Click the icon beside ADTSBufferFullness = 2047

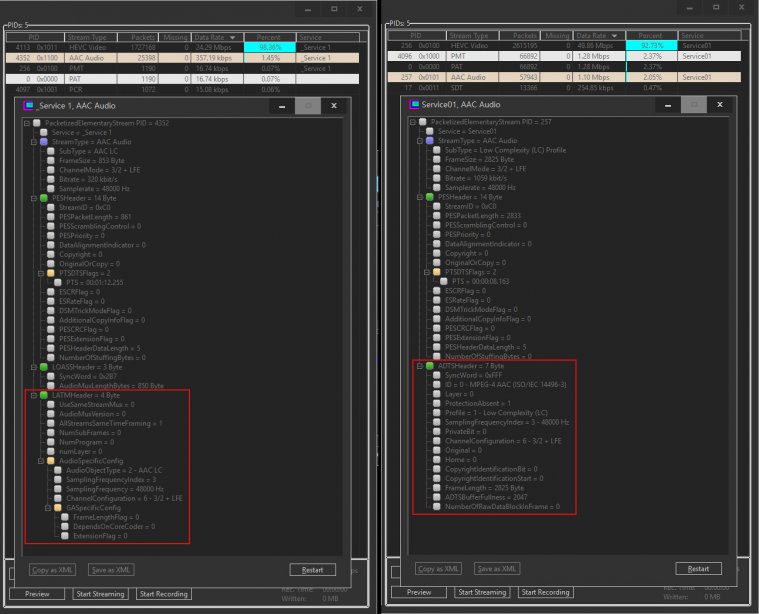pyautogui.click(x=437, y=497)
